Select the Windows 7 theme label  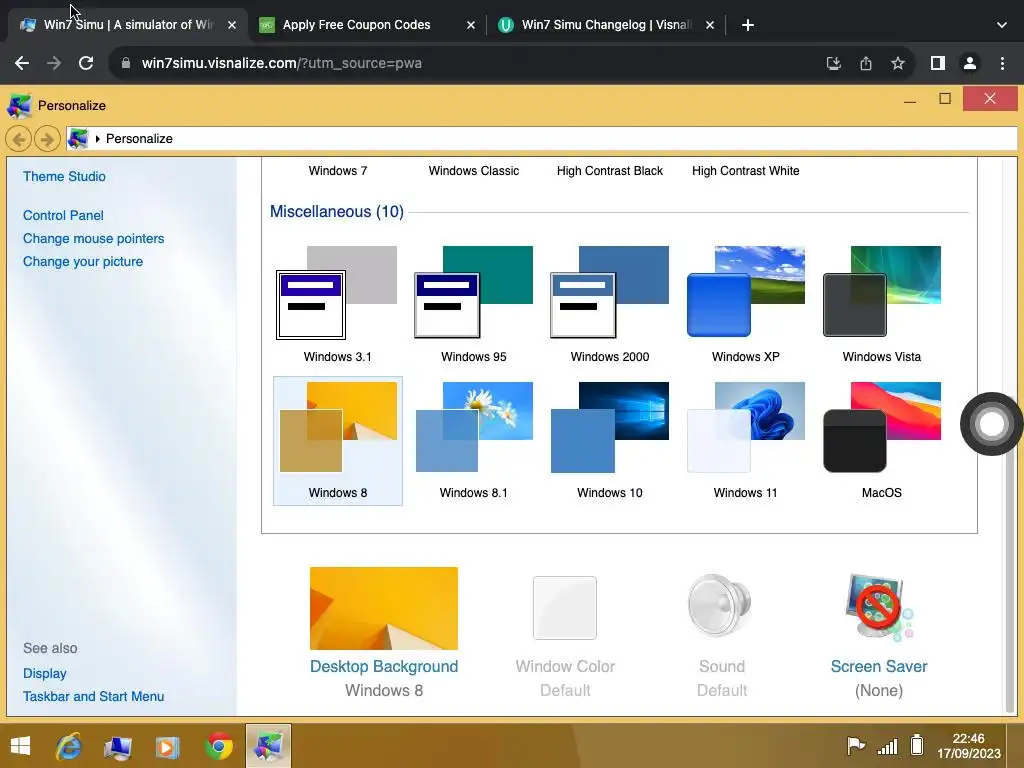pyautogui.click(x=338, y=170)
